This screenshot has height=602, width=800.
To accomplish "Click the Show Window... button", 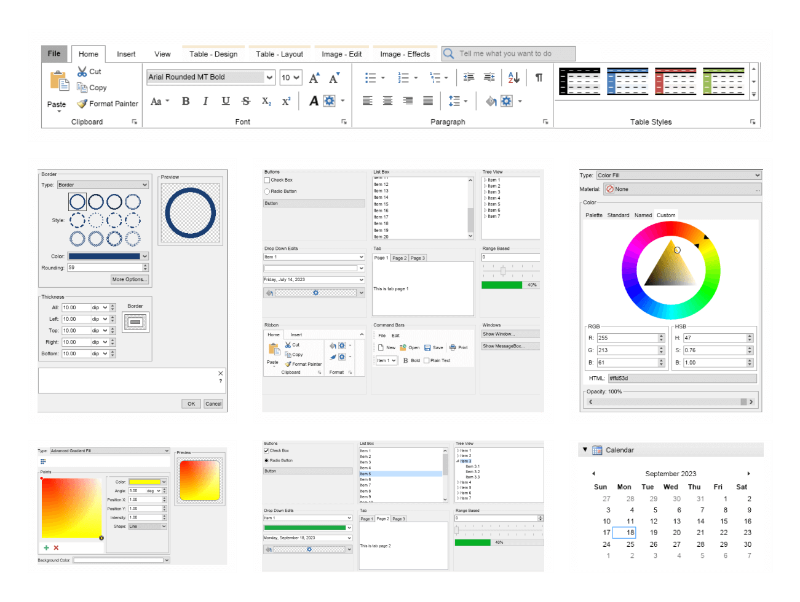I will coord(510,334).
